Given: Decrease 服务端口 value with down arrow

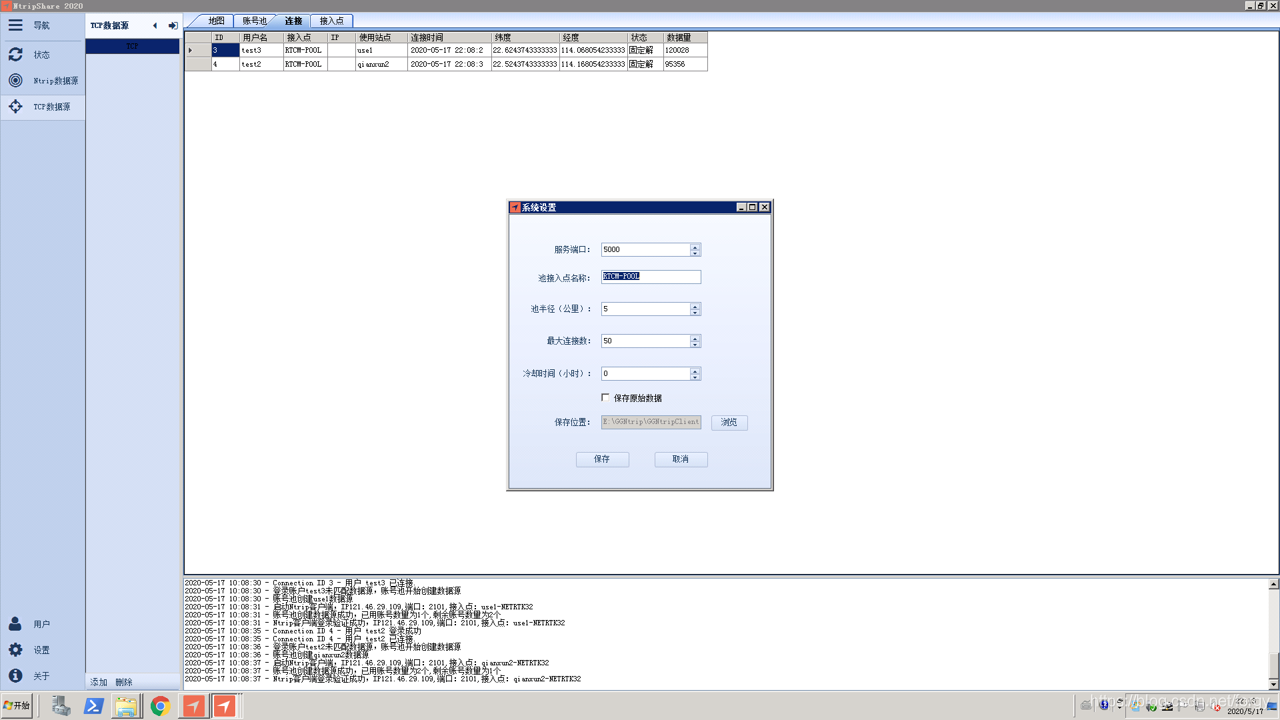Looking at the screenshot, I should click(x=695, y=253).
